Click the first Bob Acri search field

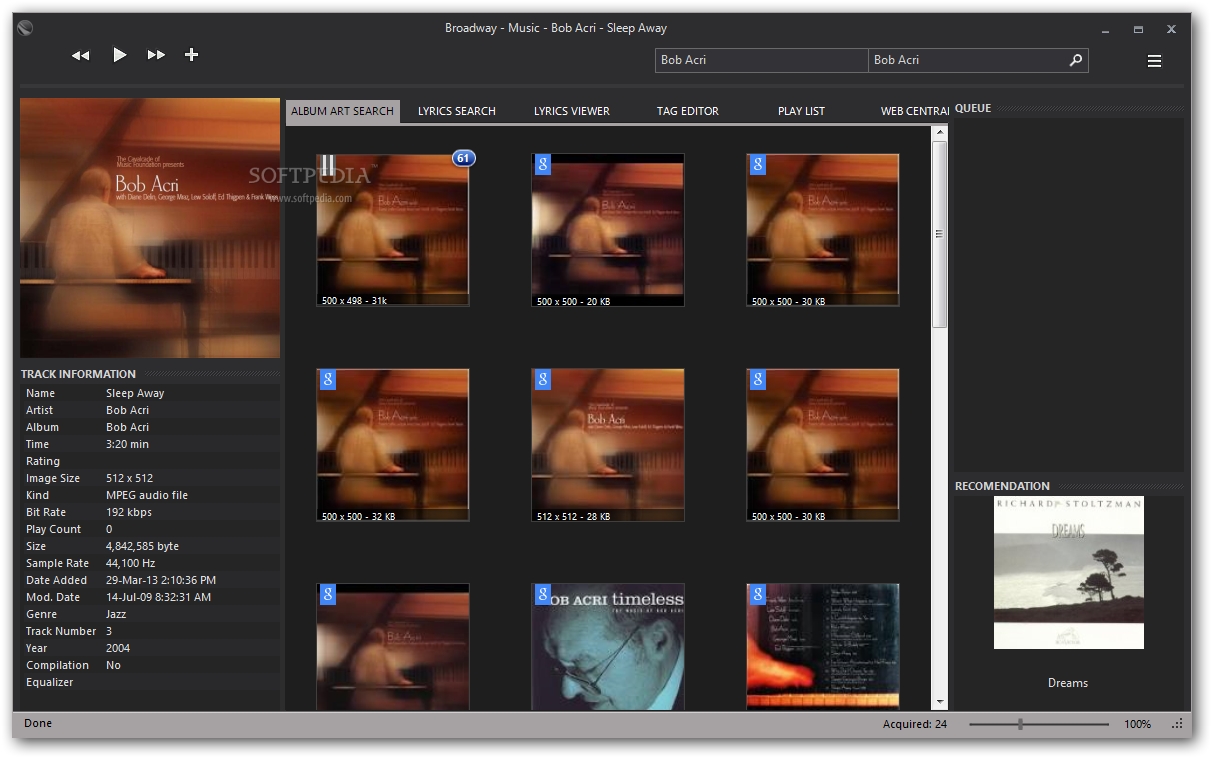pos(761,60)
